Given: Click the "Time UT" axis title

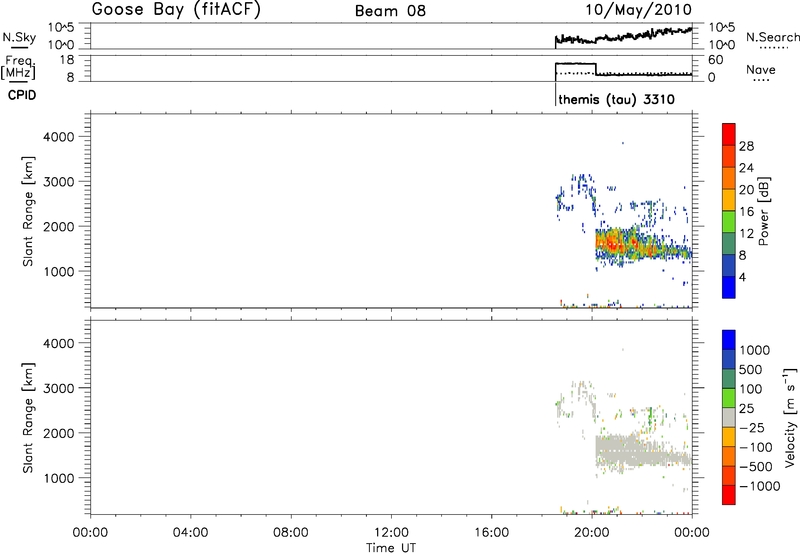Looking at the screenshot, I should [391, 548].
